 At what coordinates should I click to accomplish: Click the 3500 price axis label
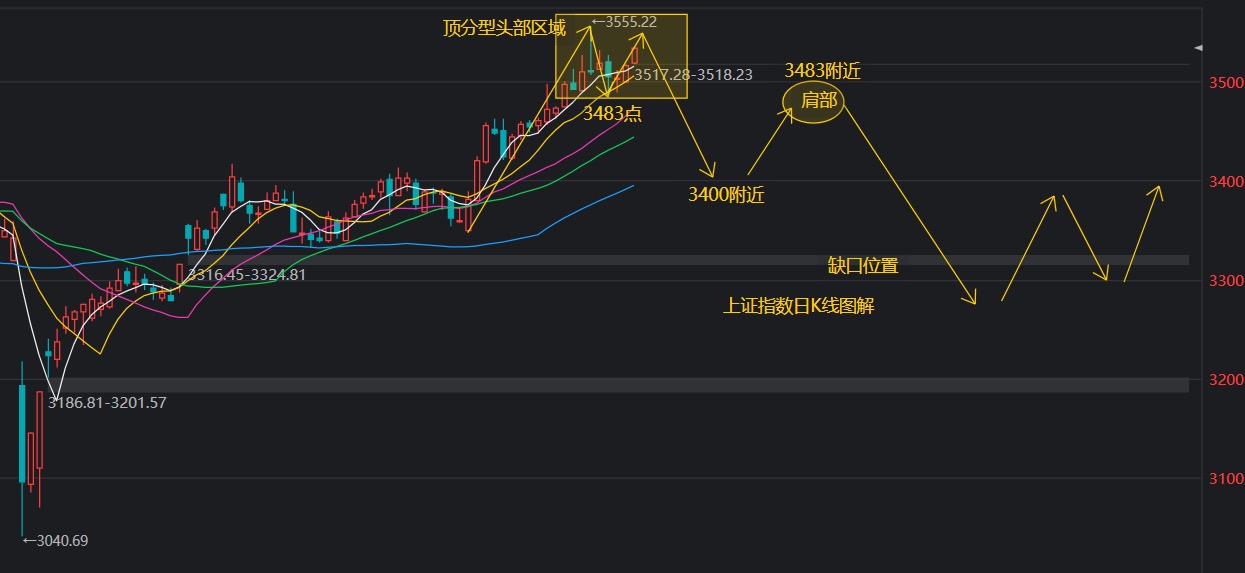pos(1225,82)
